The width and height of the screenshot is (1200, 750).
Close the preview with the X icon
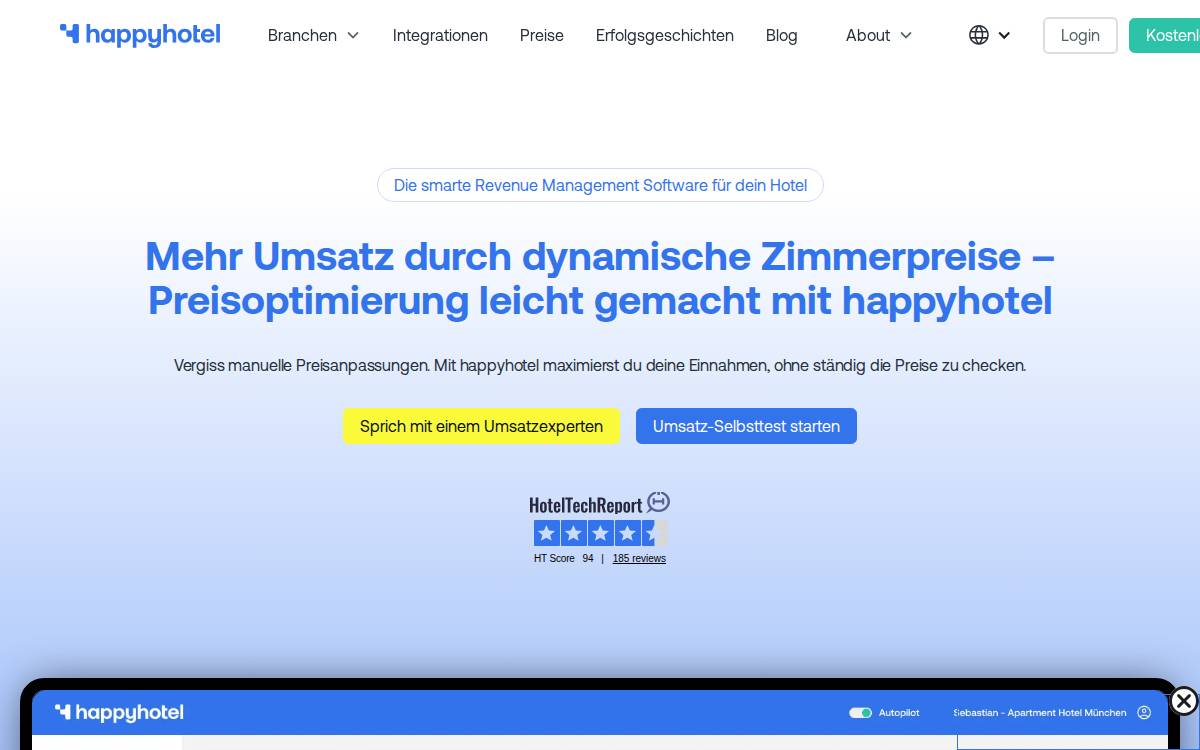(x=1183, y=701)
